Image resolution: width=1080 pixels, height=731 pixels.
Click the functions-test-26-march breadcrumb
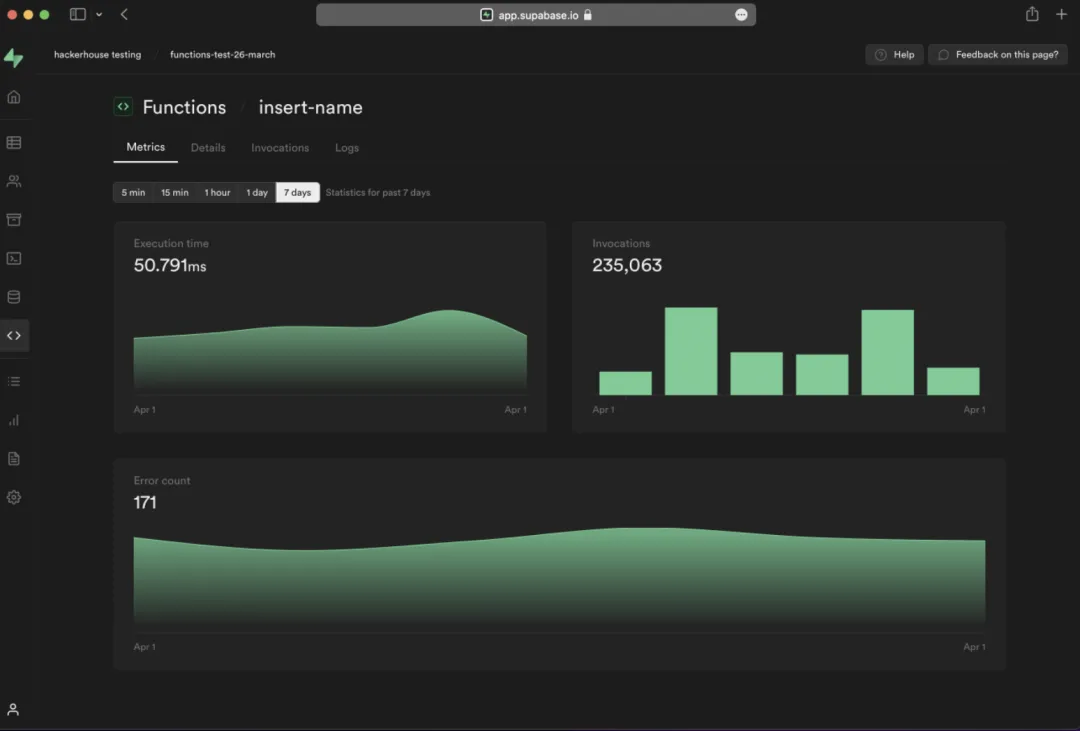coord(222,55)
